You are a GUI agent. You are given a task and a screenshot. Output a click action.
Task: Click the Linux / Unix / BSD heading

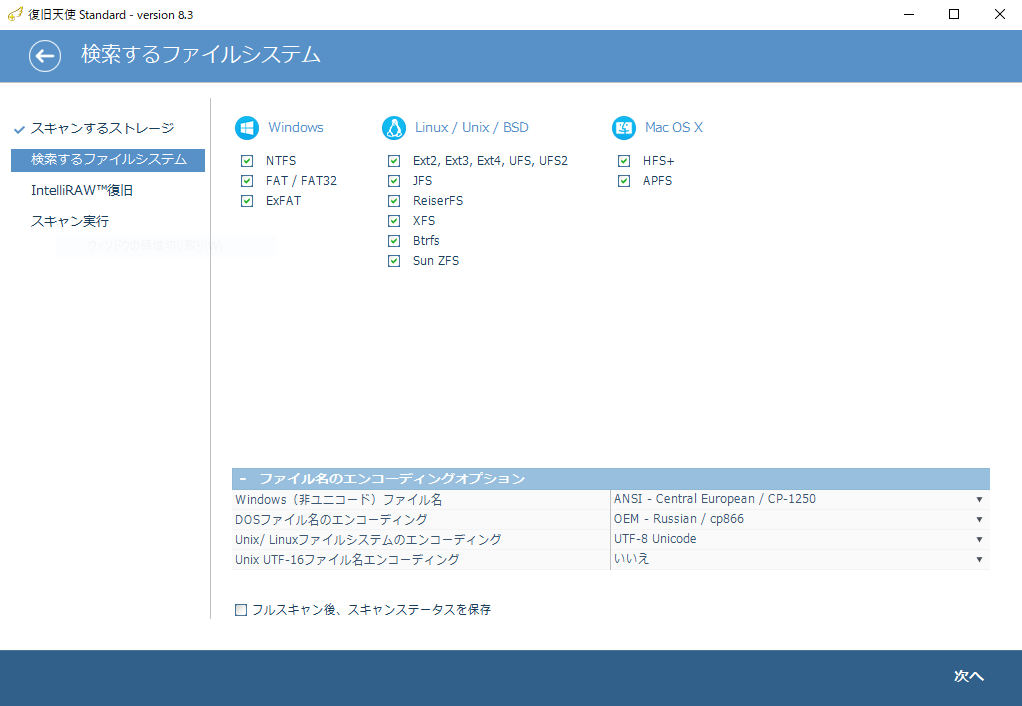pyautogui.click(x=472, y=128)
